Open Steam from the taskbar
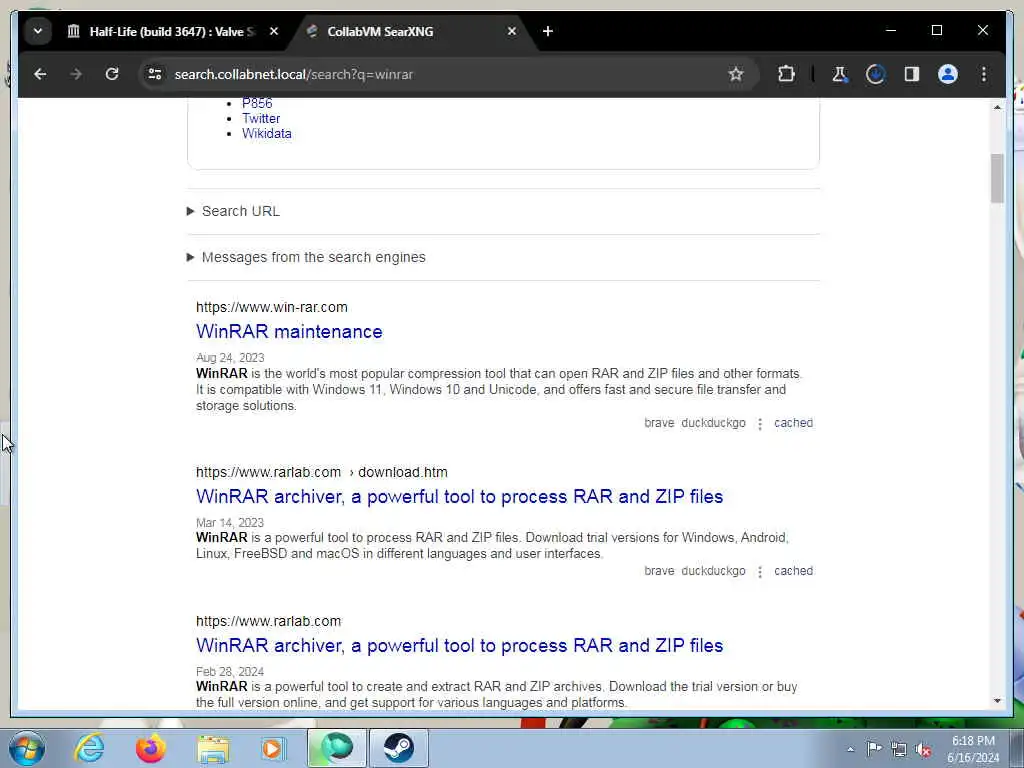This screenshot has width=1024, height=768. click(x=398, y=748)
